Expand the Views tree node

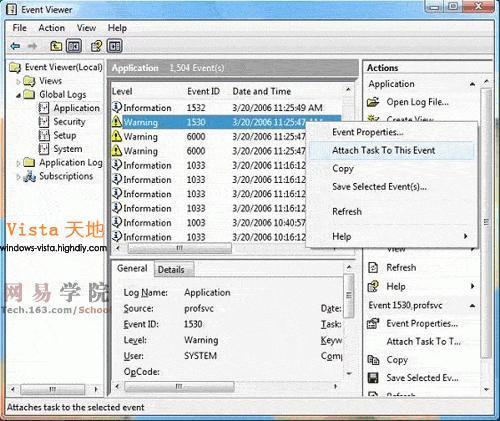[19, 81]
